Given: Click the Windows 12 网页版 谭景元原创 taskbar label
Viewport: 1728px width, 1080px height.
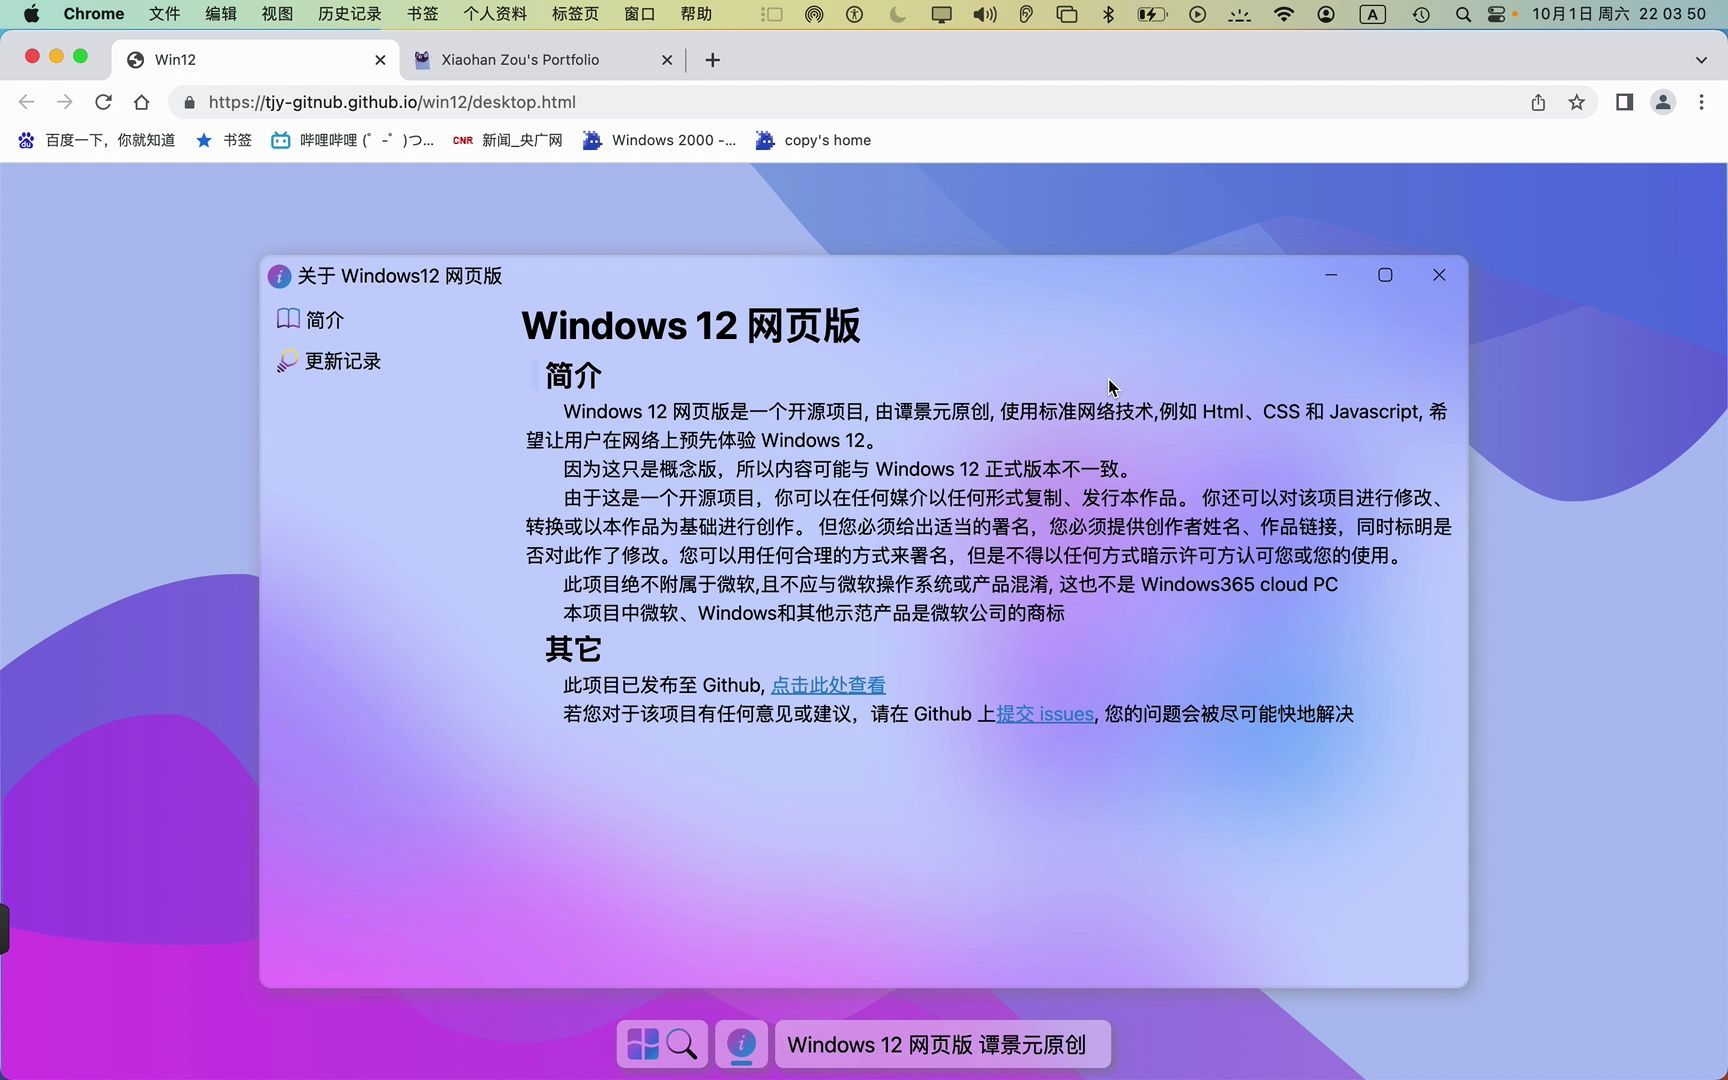Looking at the screenshot, I should point(942,1044).
